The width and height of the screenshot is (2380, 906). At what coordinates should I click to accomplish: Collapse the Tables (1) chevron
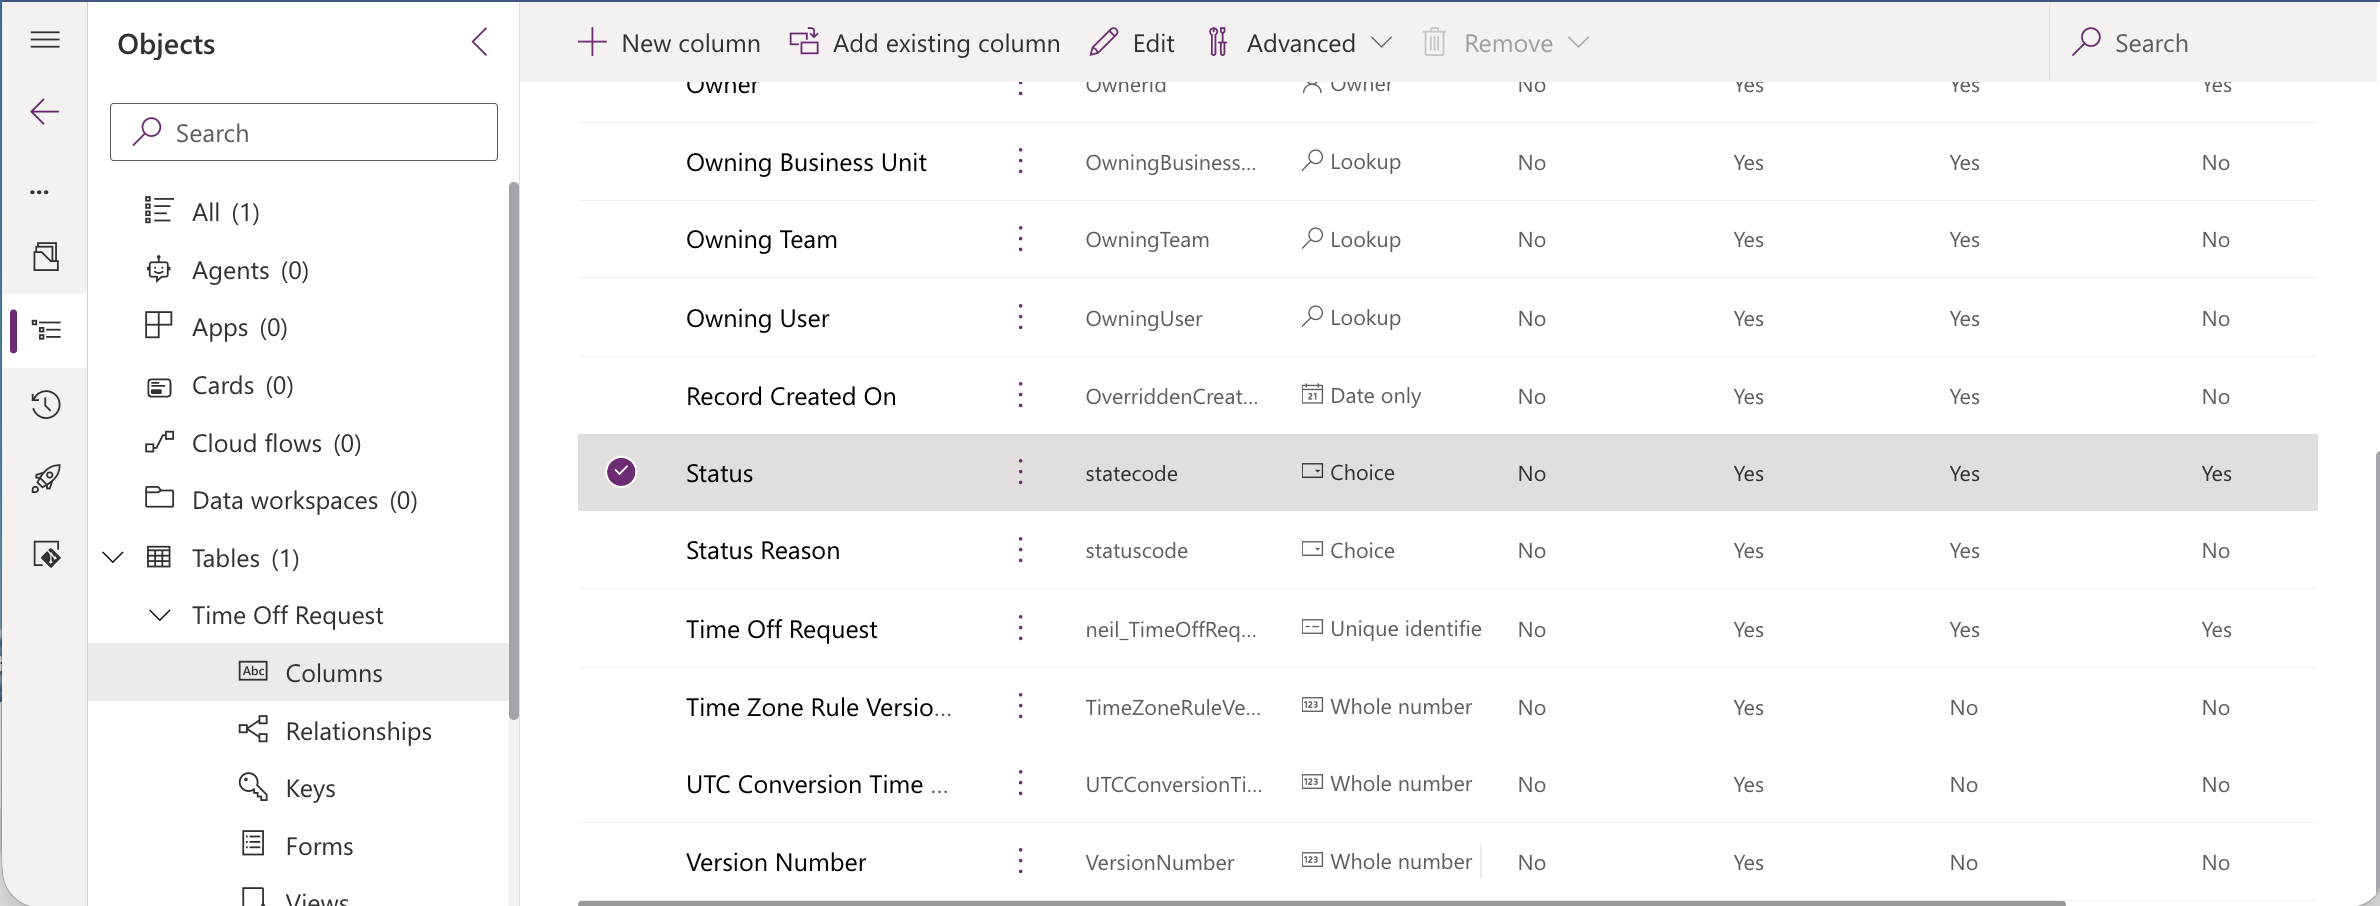click(x=114, y=557)
